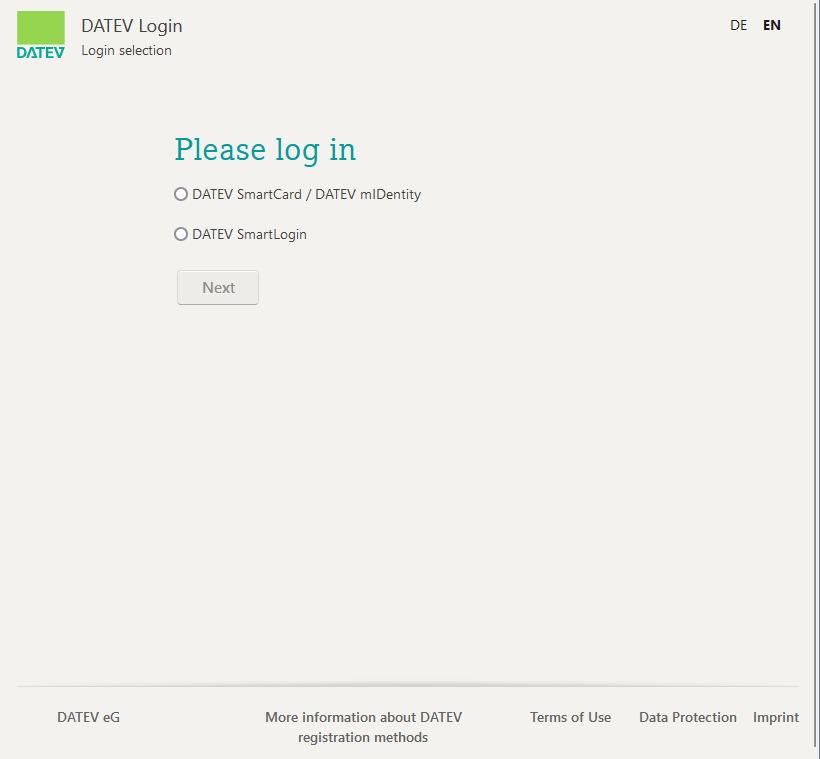Click the green DATEV logo icon

[40, 25]
